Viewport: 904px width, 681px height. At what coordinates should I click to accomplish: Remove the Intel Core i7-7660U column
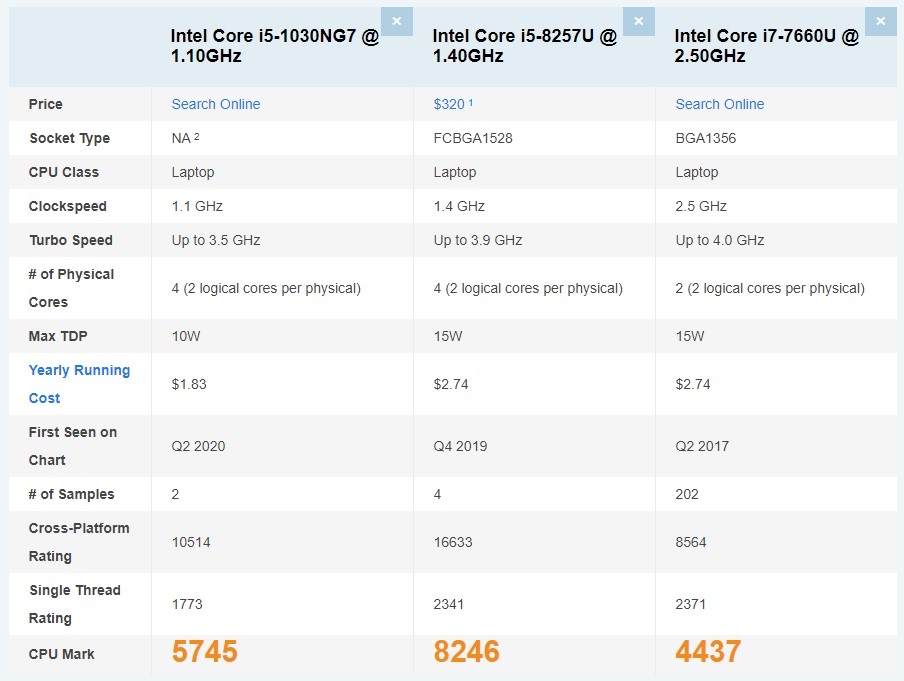(880, 20)
